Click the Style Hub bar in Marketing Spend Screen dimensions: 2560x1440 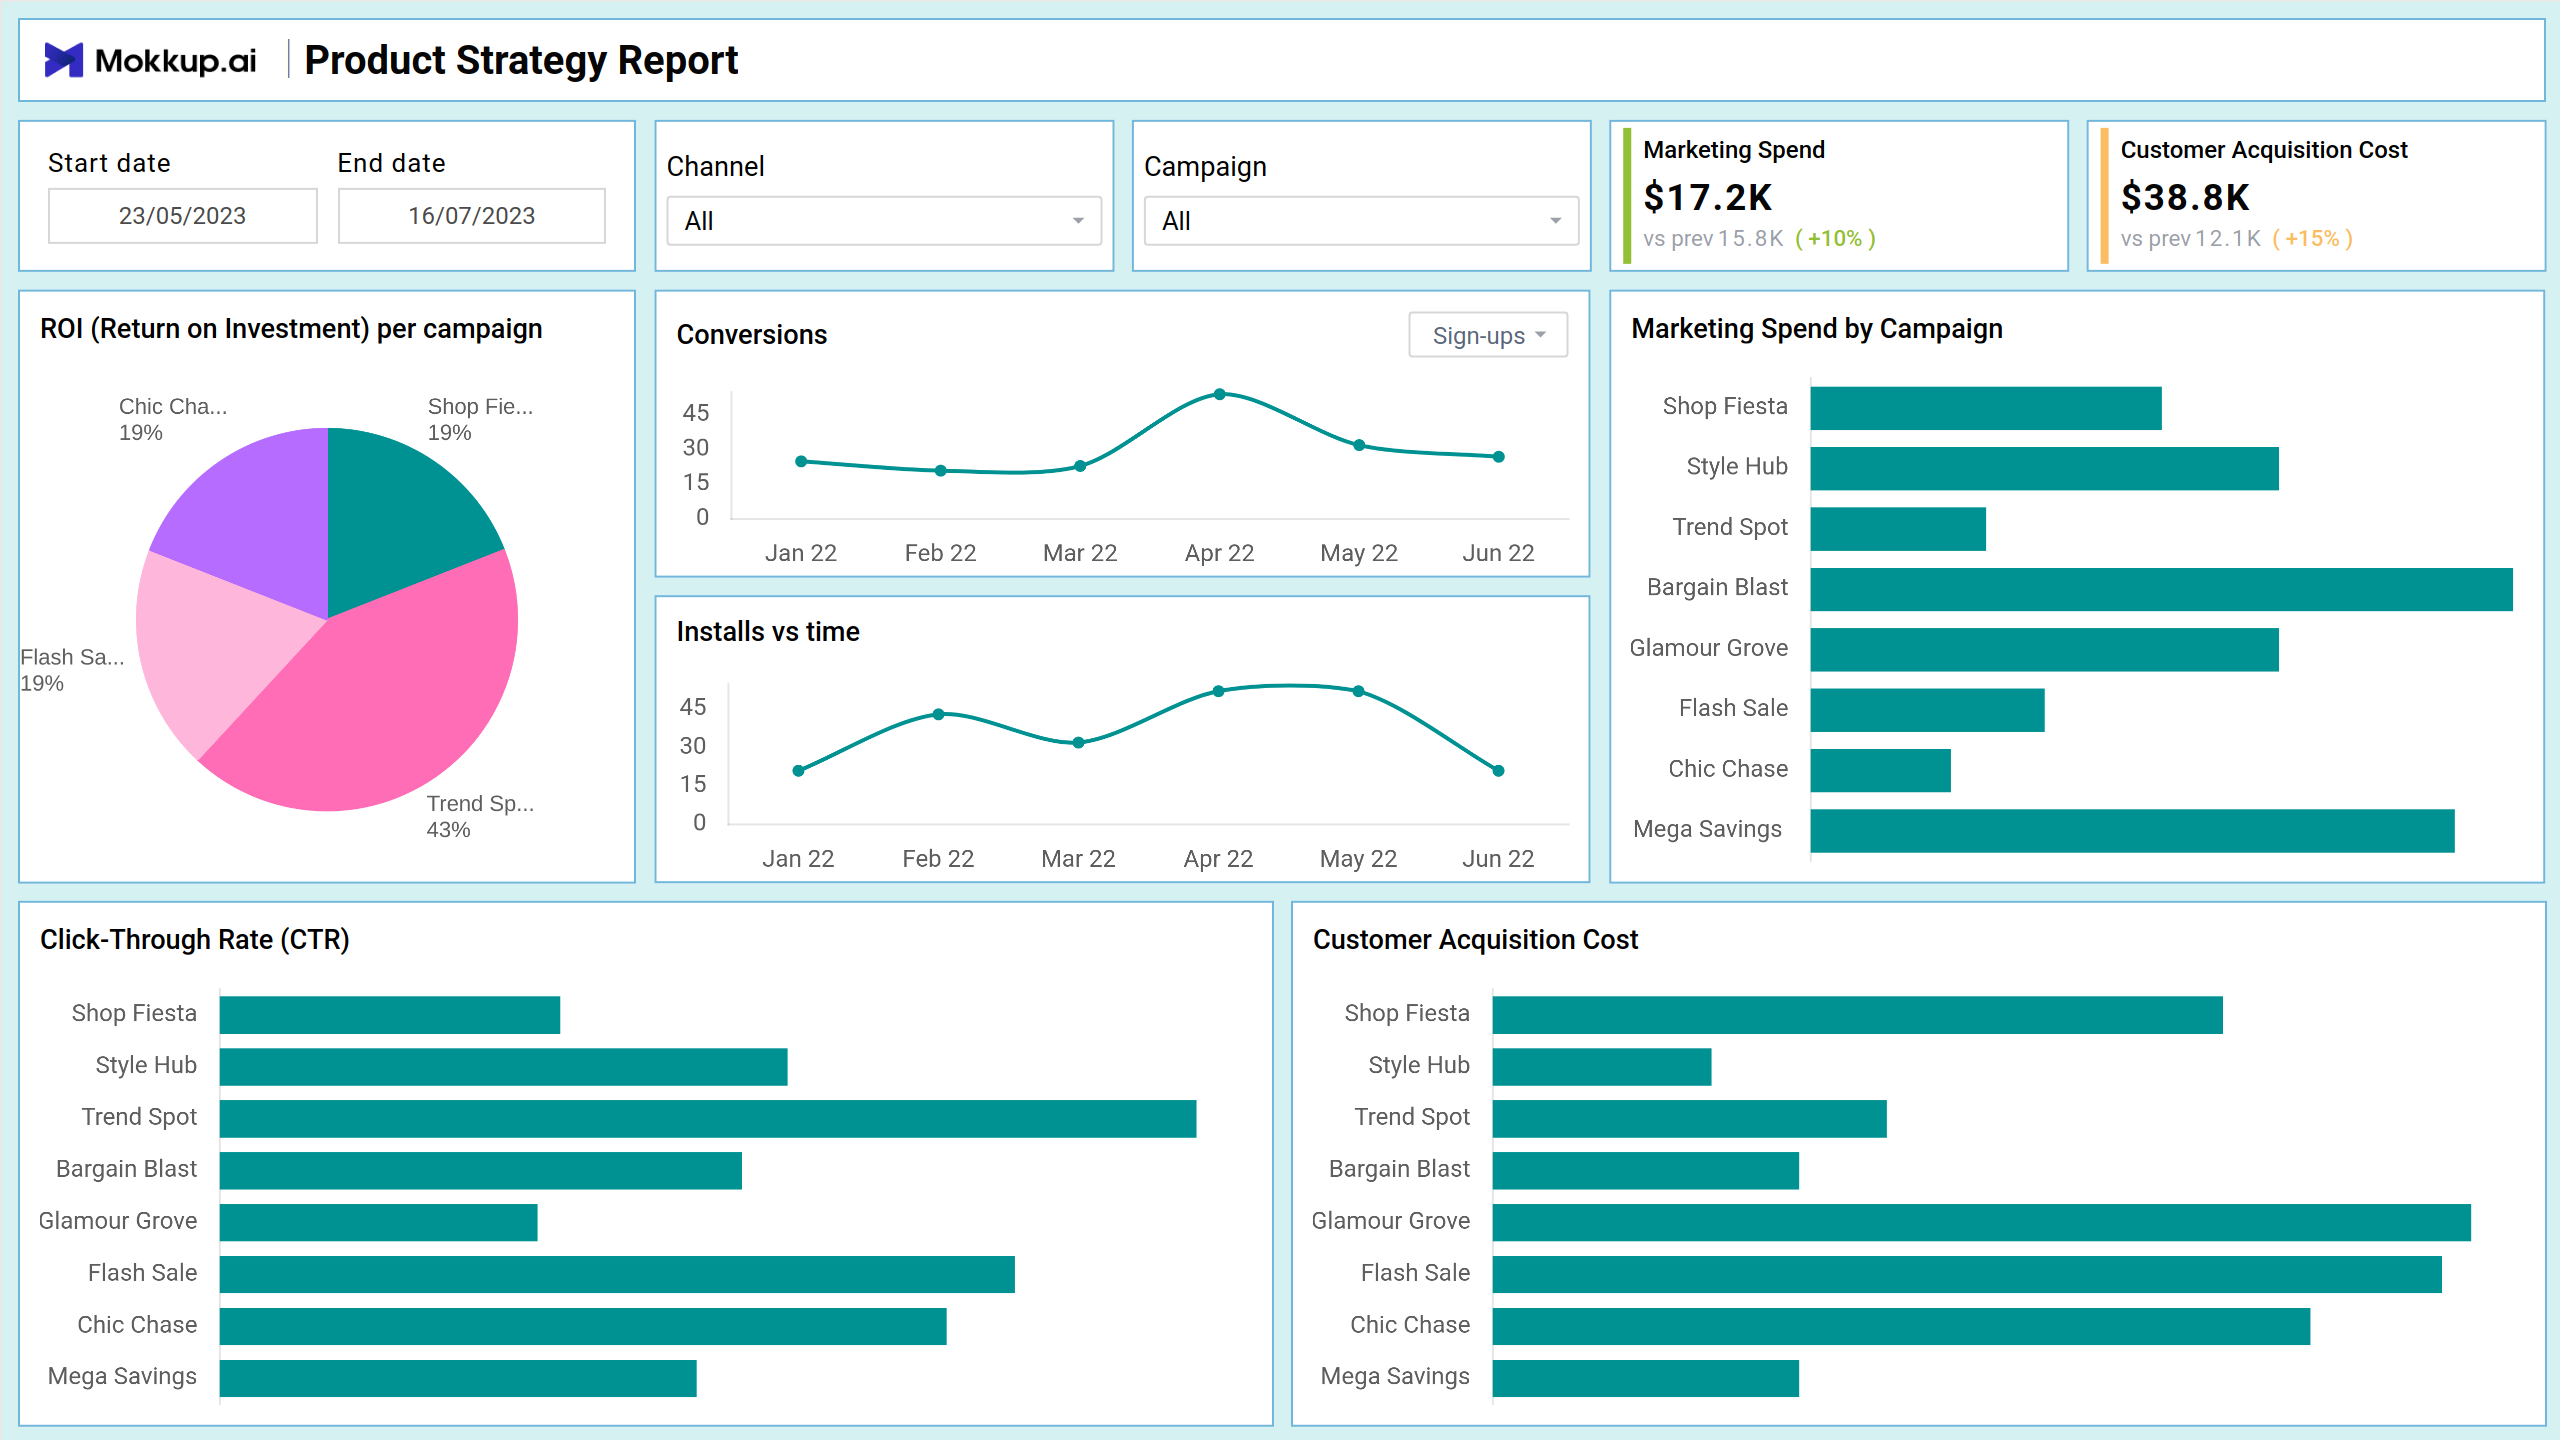2044,468
